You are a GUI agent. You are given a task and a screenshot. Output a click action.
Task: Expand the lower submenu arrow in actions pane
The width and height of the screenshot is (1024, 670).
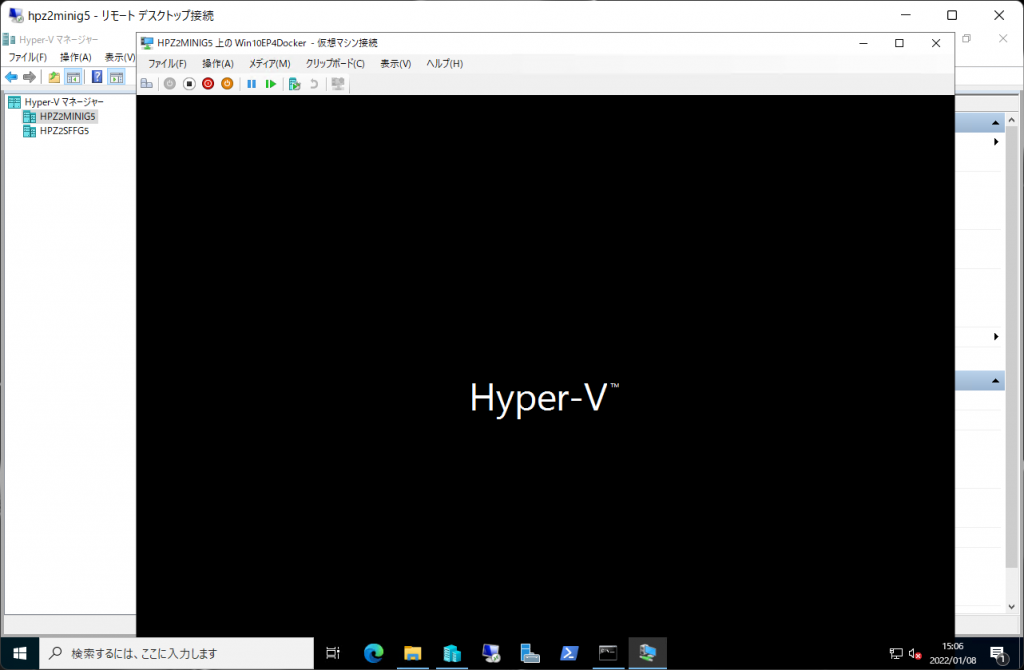point(996,336)
